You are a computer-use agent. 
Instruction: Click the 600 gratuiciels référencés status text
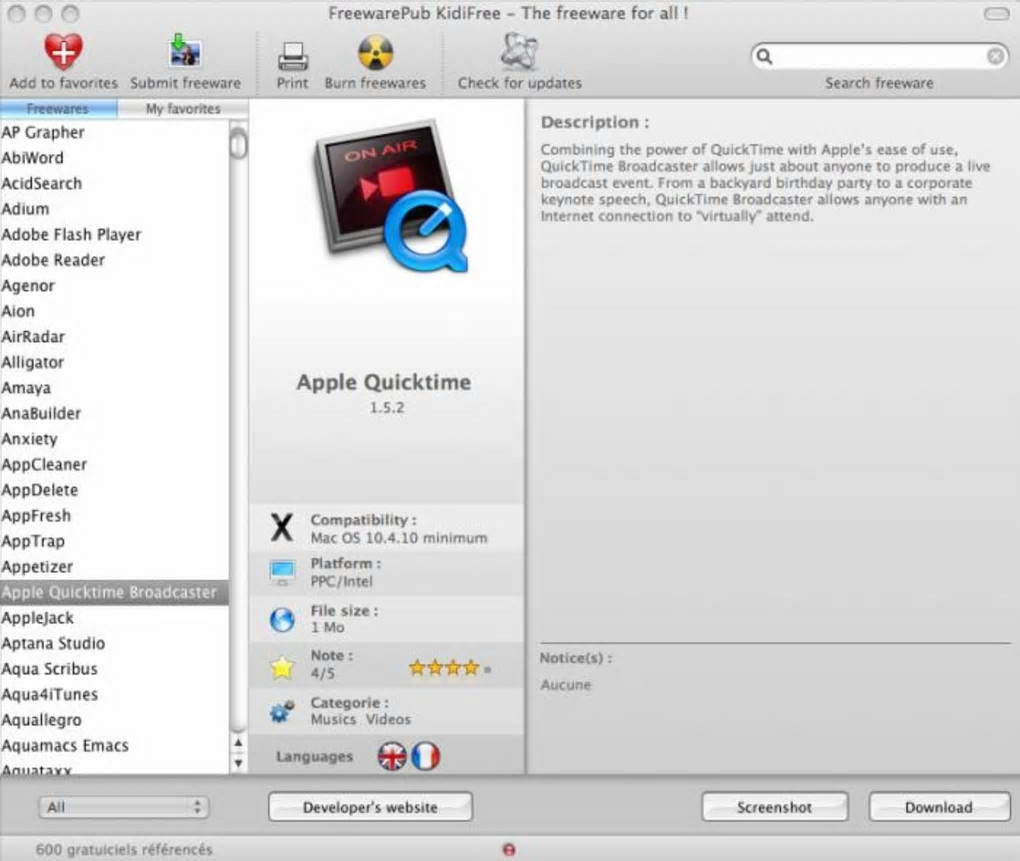click(124, 849)
